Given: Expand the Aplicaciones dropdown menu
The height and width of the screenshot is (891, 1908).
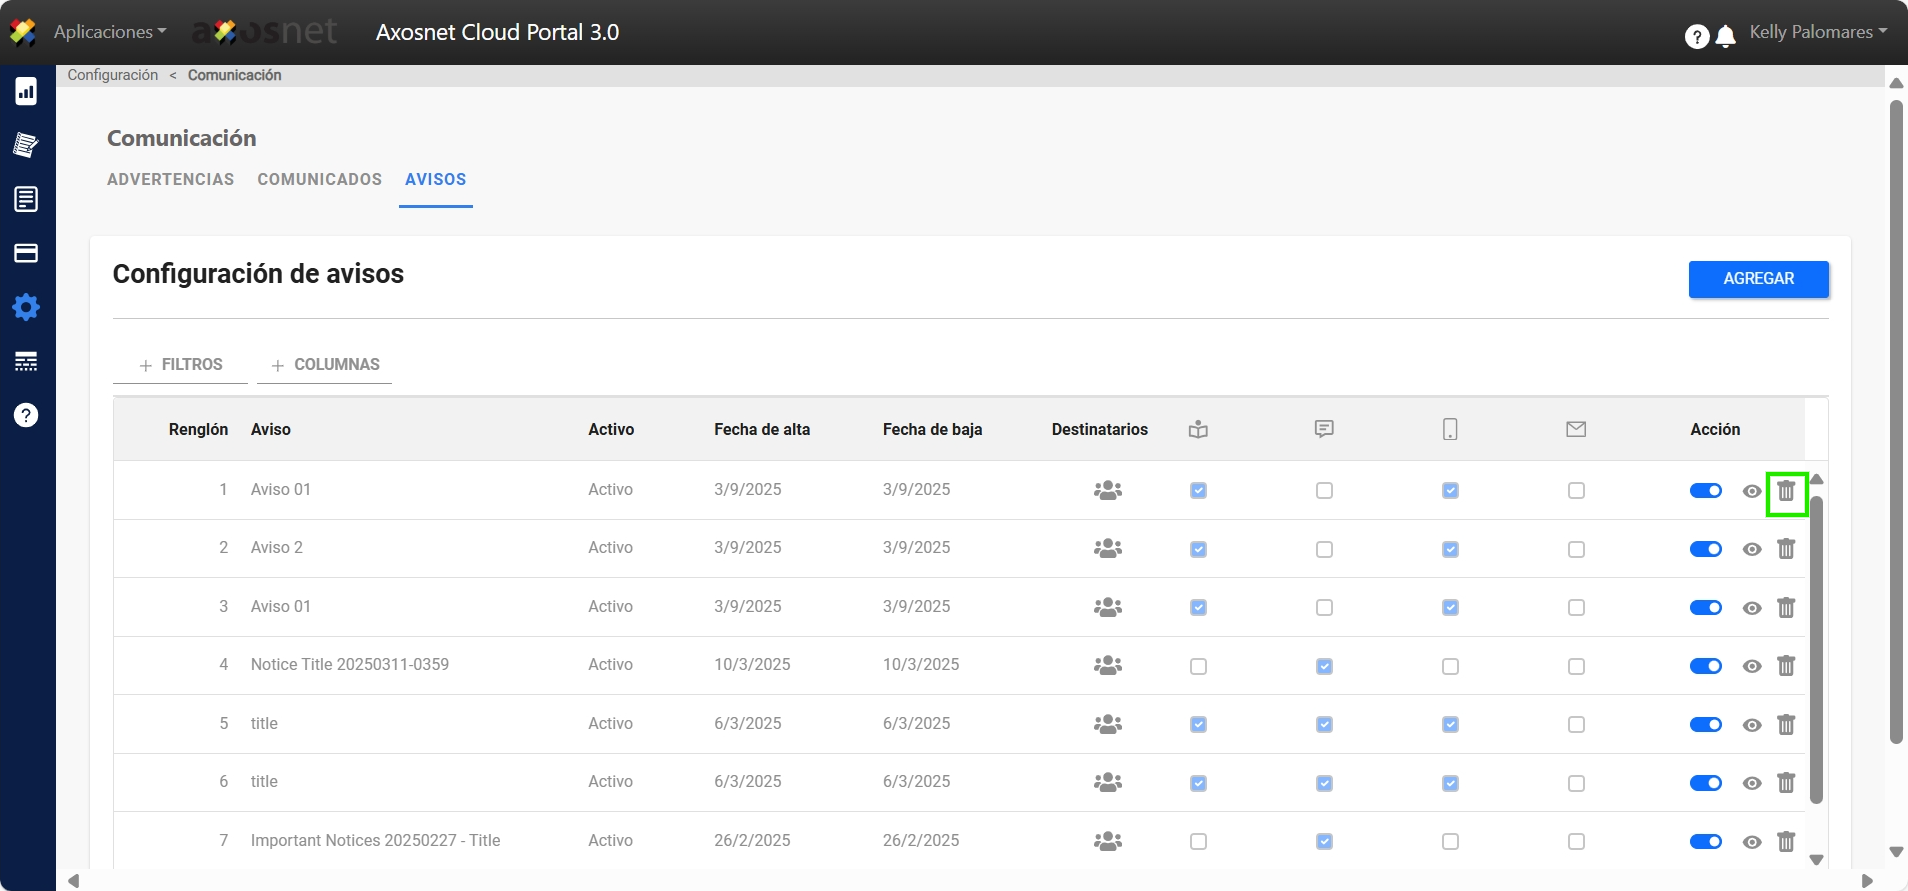Looking at the screenshot, I should pos(110,32).
